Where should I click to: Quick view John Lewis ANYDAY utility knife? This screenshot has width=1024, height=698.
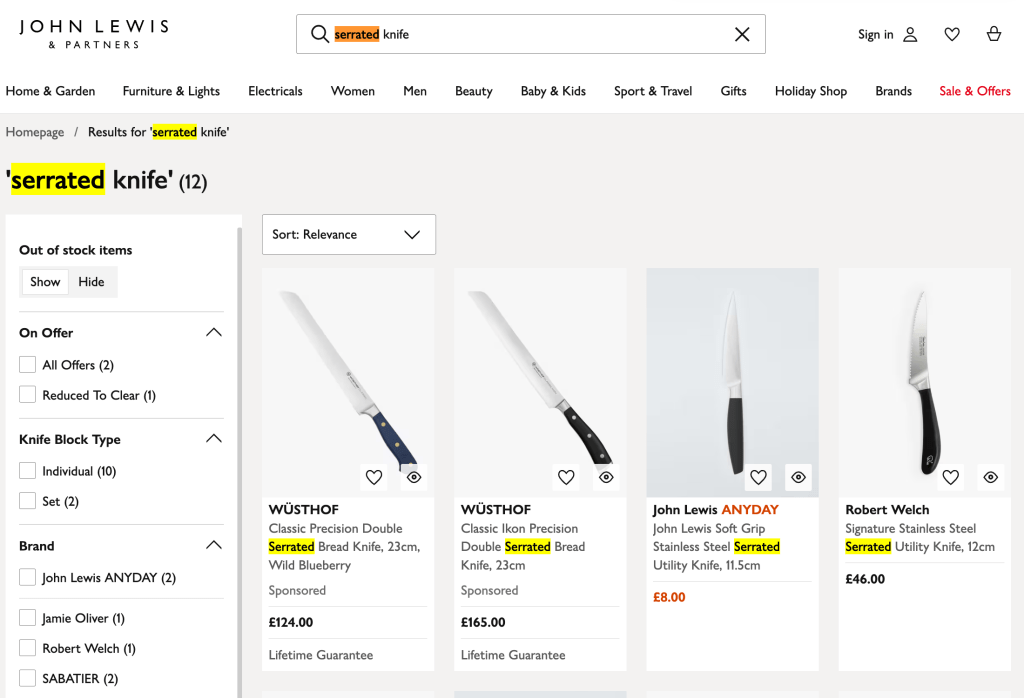coord(798,478)
